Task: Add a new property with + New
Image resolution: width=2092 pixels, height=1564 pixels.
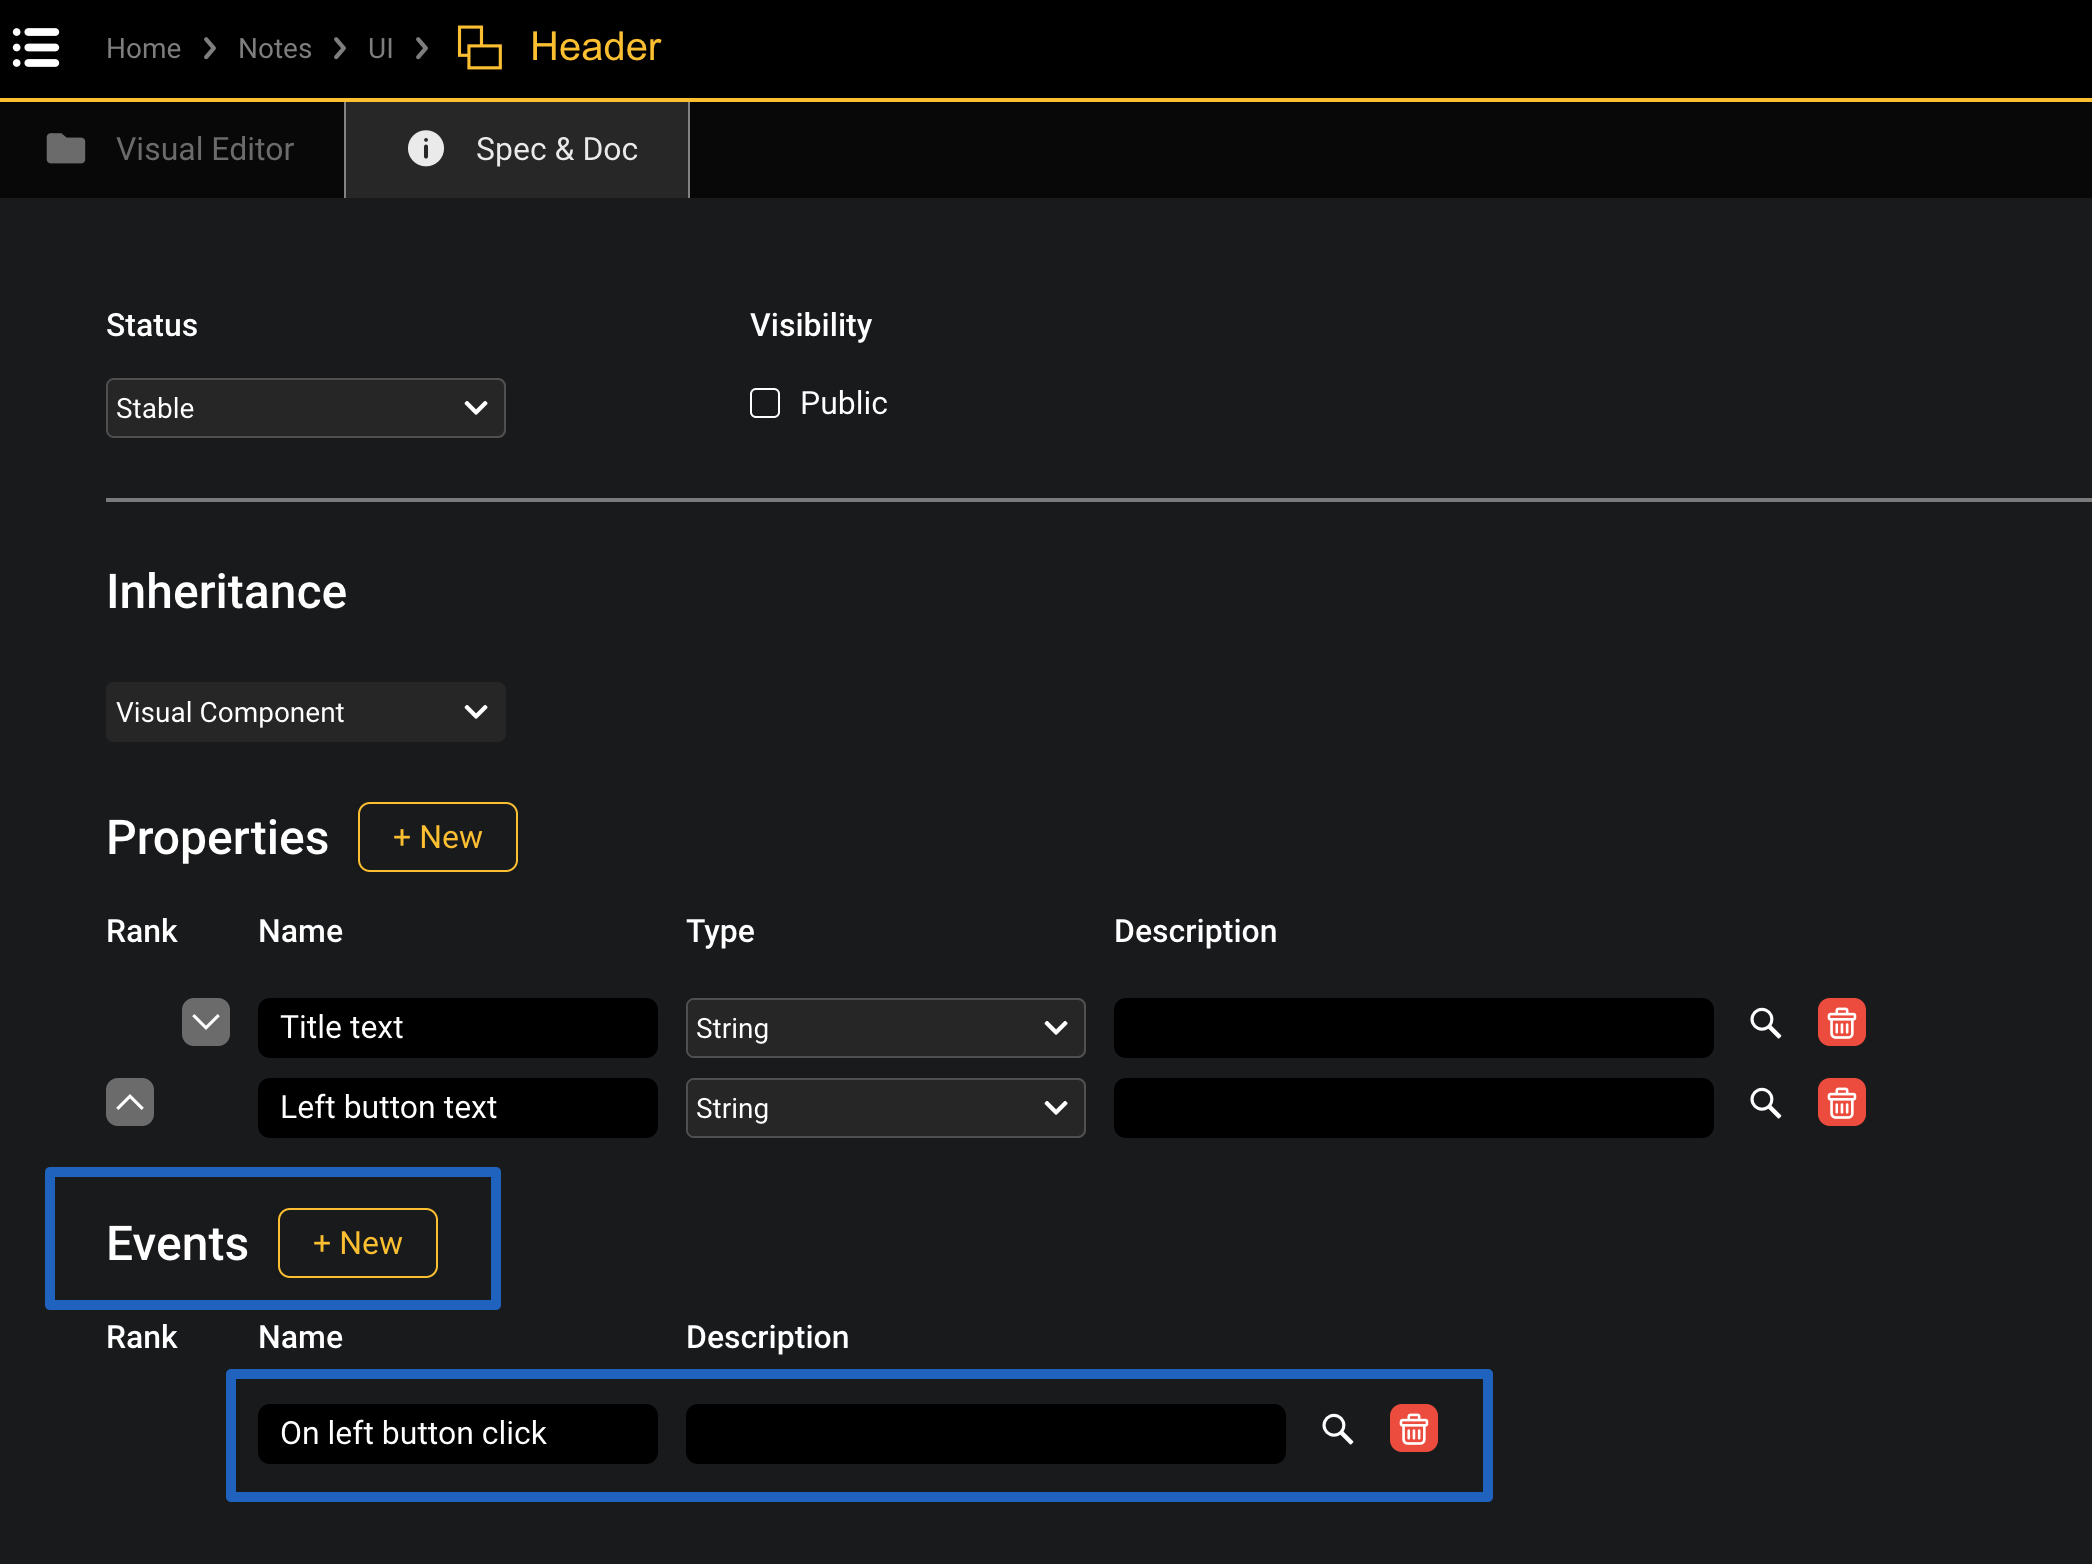Action: (x=437, y=837)
